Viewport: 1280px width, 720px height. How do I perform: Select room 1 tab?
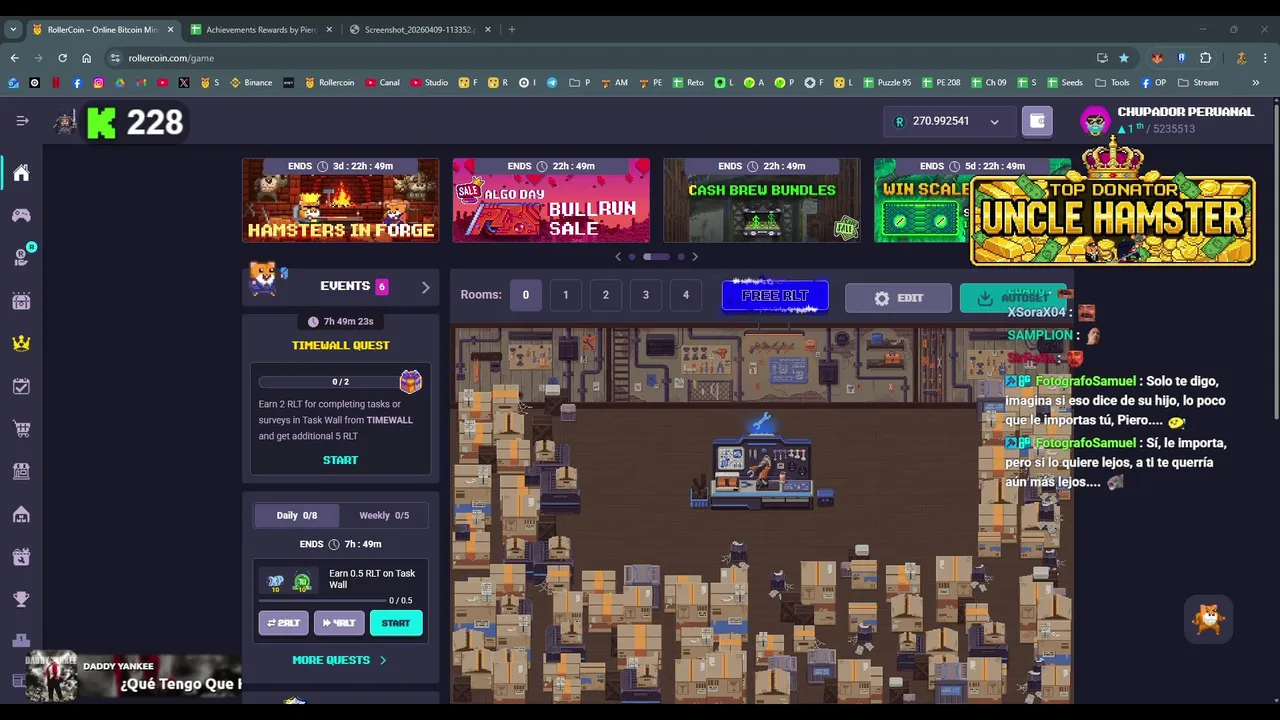click(565, 295)
